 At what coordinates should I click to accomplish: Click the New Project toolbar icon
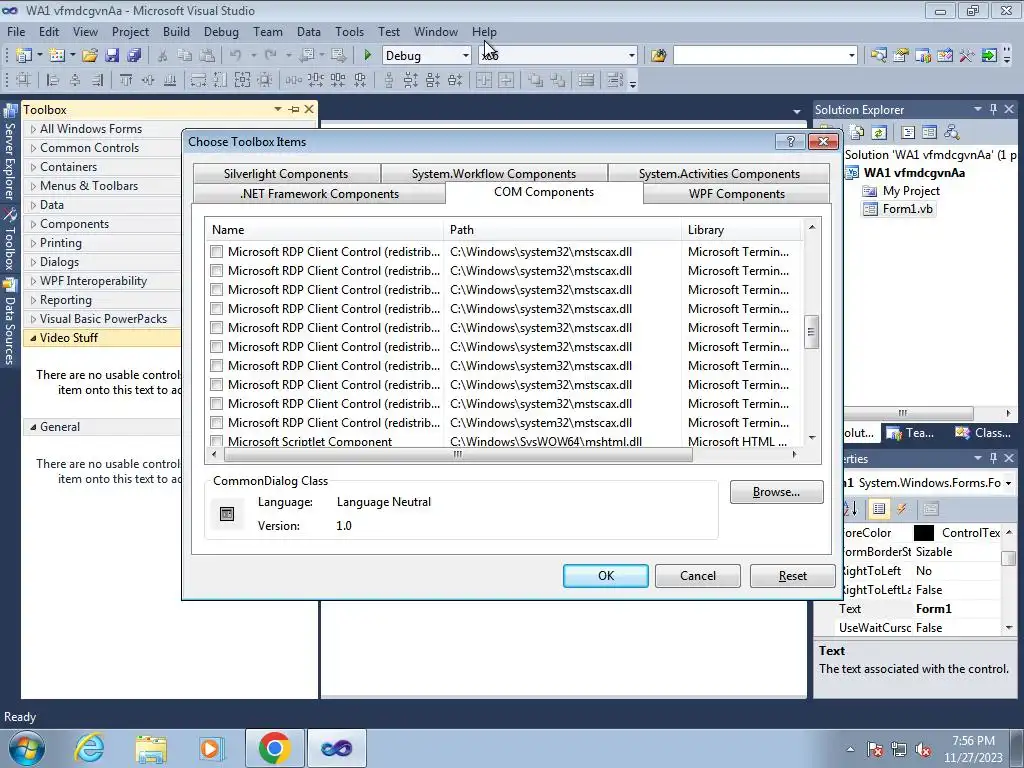(x=24, y=56)
